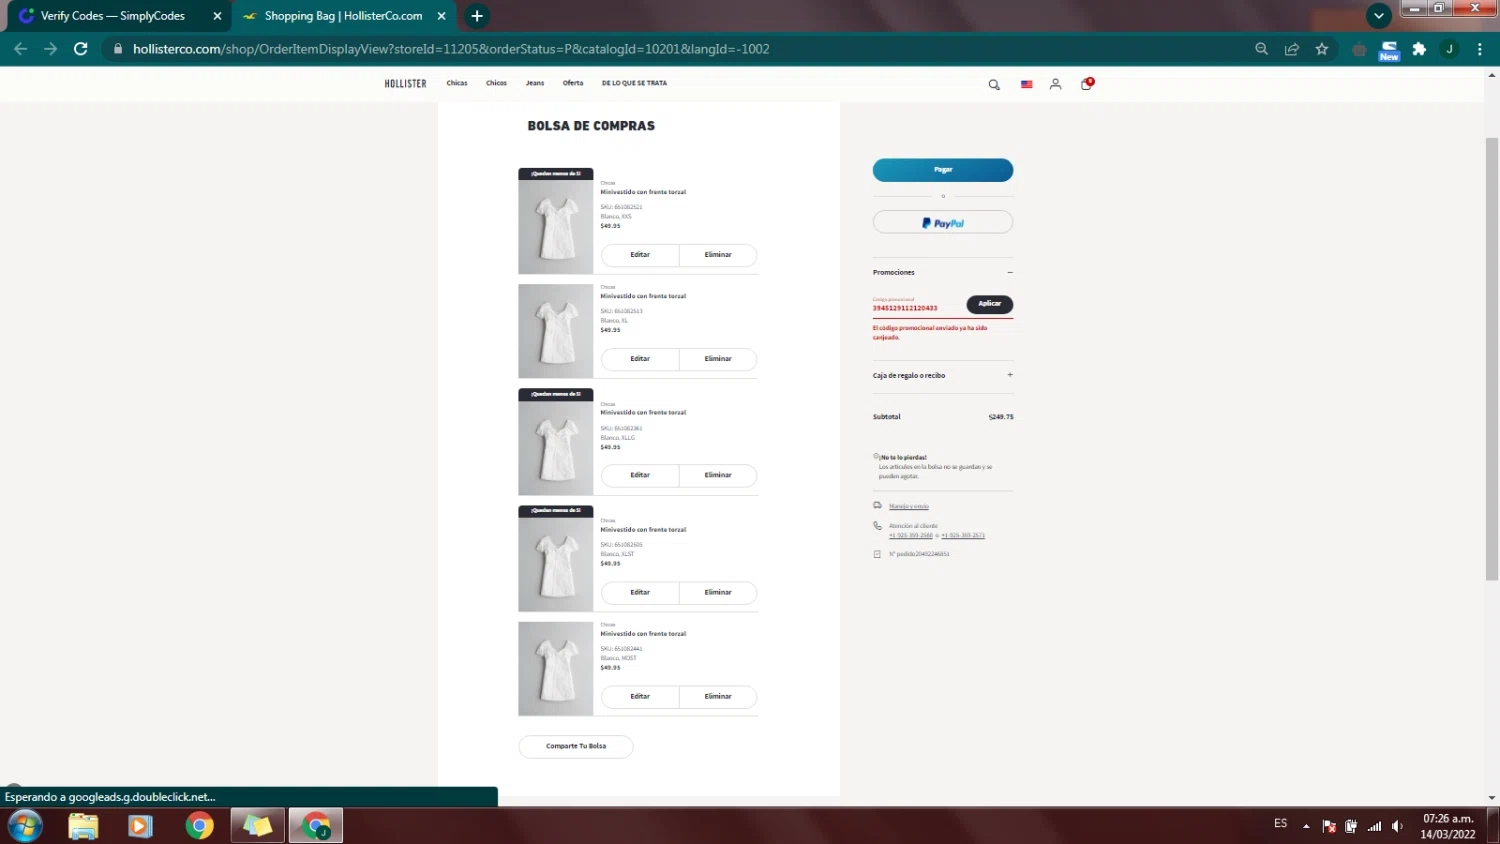The width and height of the screenshot is (1500, 844).
Task: Open the tab search dropdown in Chrome
Action: click(x=1379, y=16)
